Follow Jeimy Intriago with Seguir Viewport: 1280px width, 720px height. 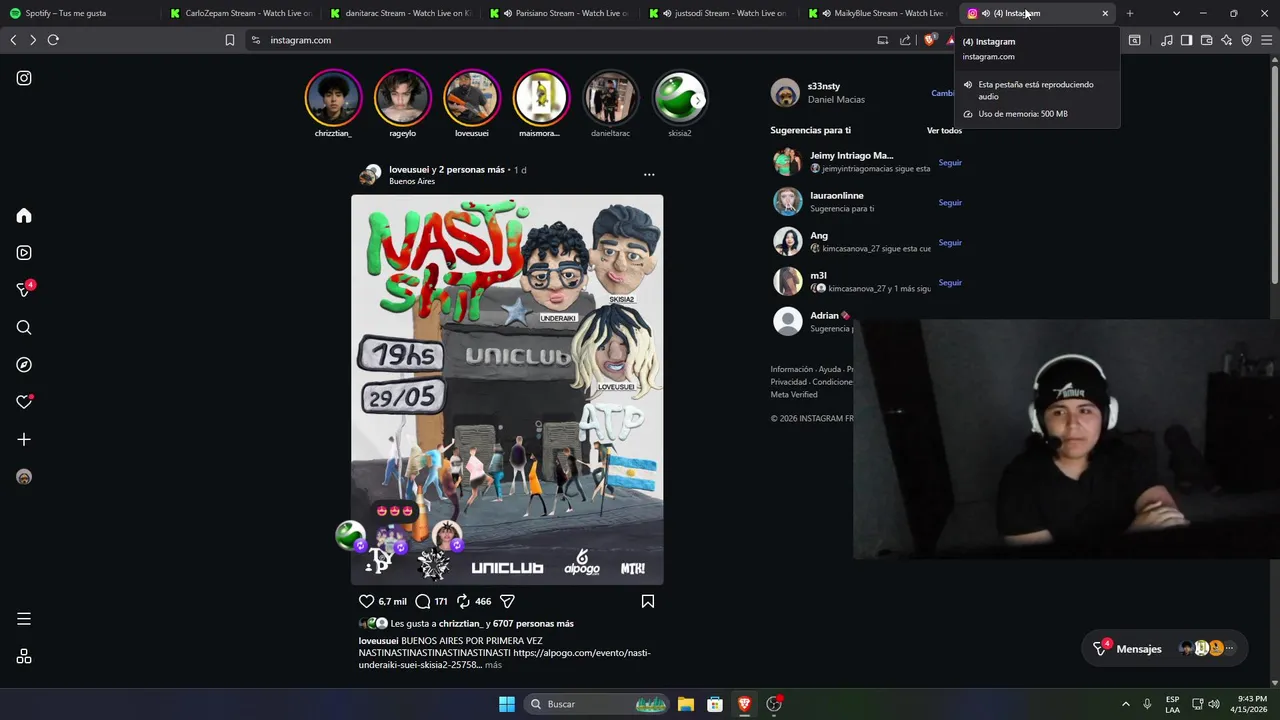coord(950,162)
